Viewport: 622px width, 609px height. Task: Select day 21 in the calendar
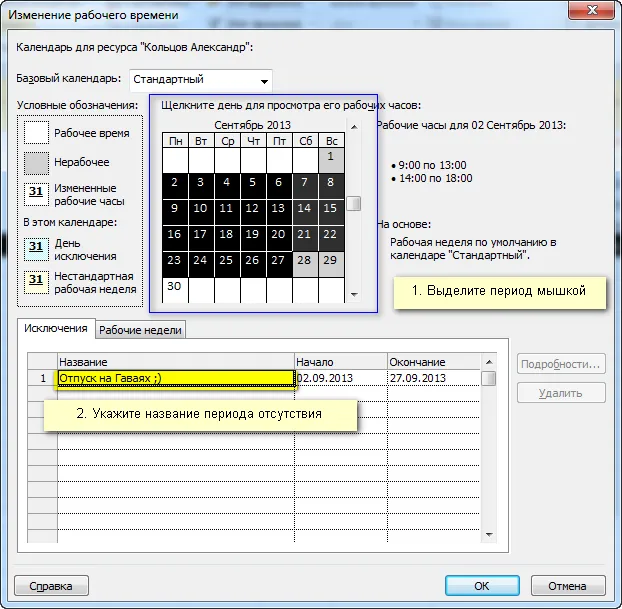[x=305, y=238]
